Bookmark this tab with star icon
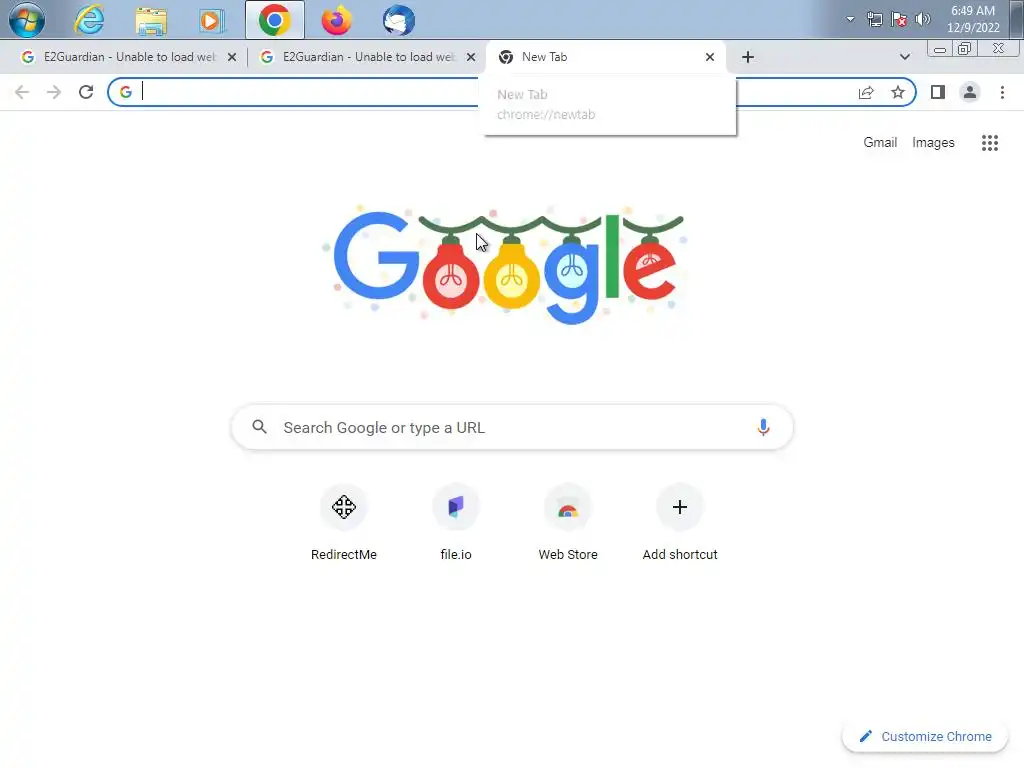 coord(898,92)
